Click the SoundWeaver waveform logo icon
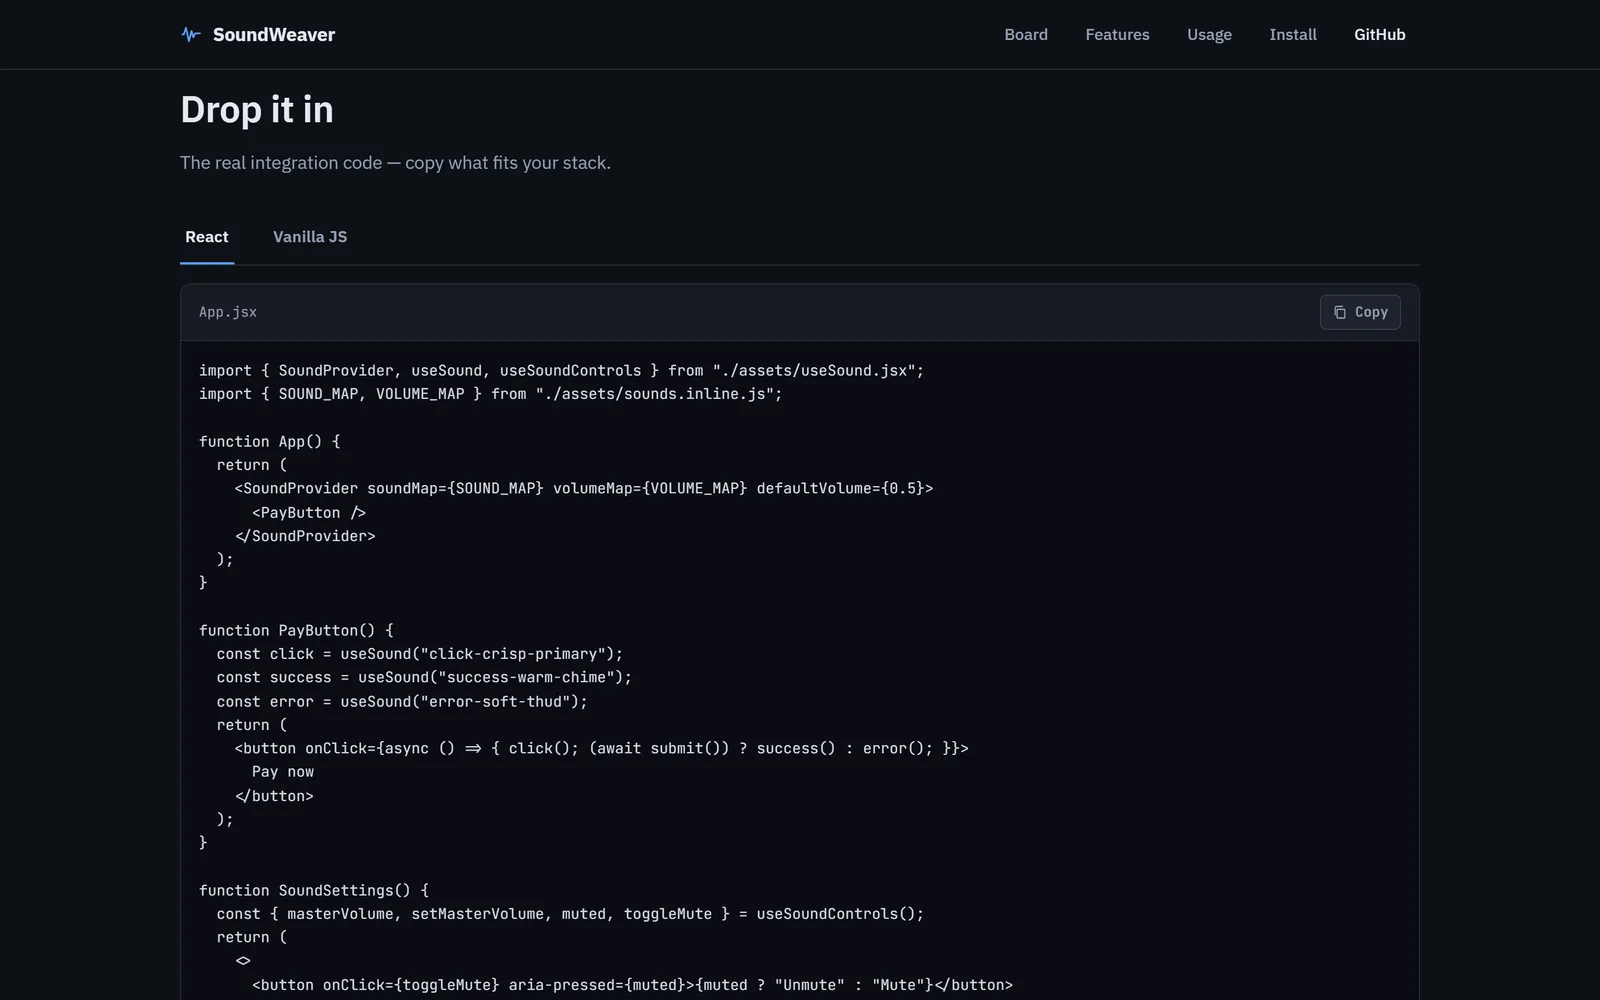The height and width of the screenshot is (1000, 1600). click(191, 35)
